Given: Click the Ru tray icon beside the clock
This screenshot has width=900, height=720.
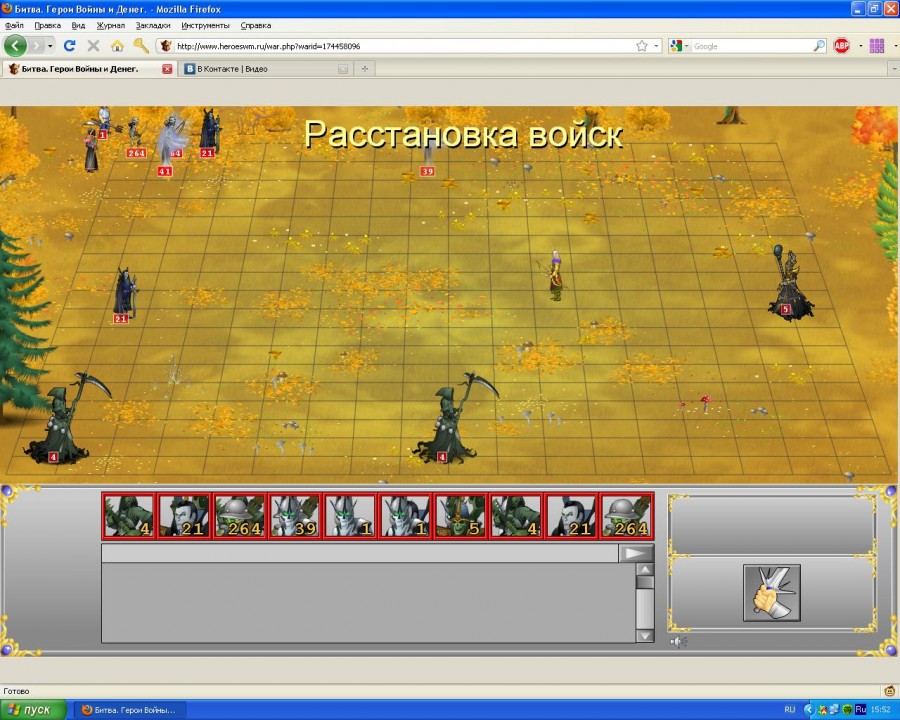Looking at the screenshot, I should pyautogui.click(x=860, y=710).
